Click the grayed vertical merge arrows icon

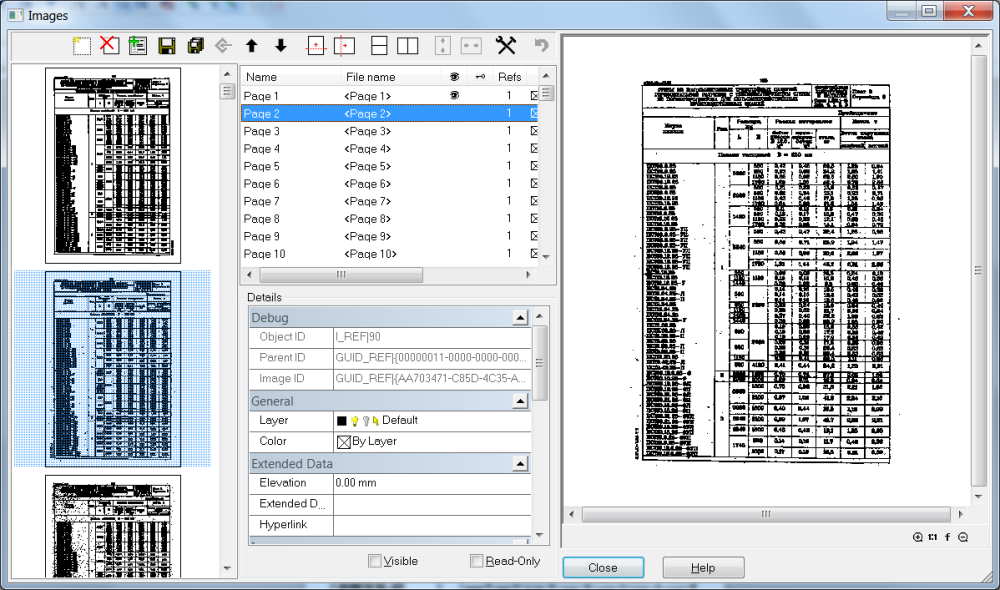click(443, 45)
